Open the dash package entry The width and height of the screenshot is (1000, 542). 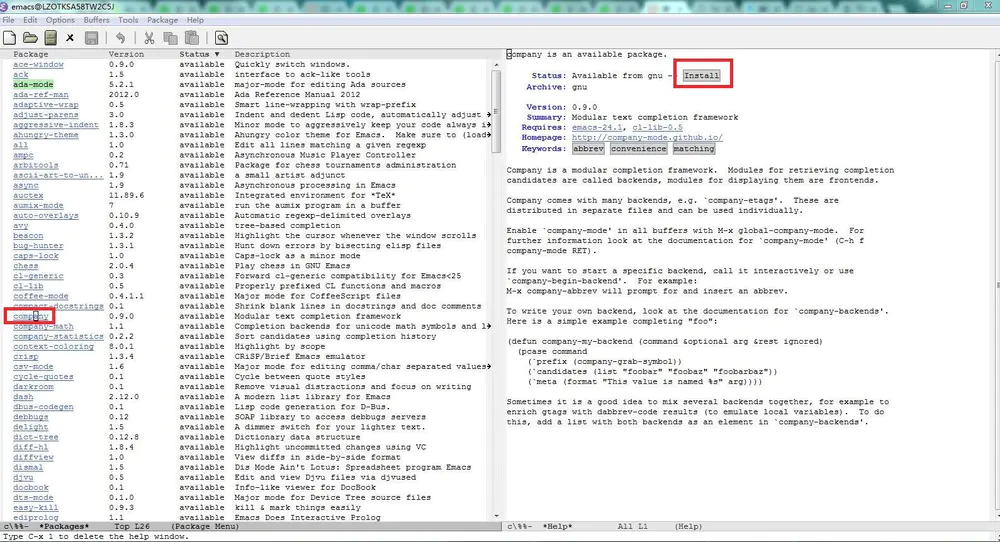pyautogui.click(x=23, y=397)
